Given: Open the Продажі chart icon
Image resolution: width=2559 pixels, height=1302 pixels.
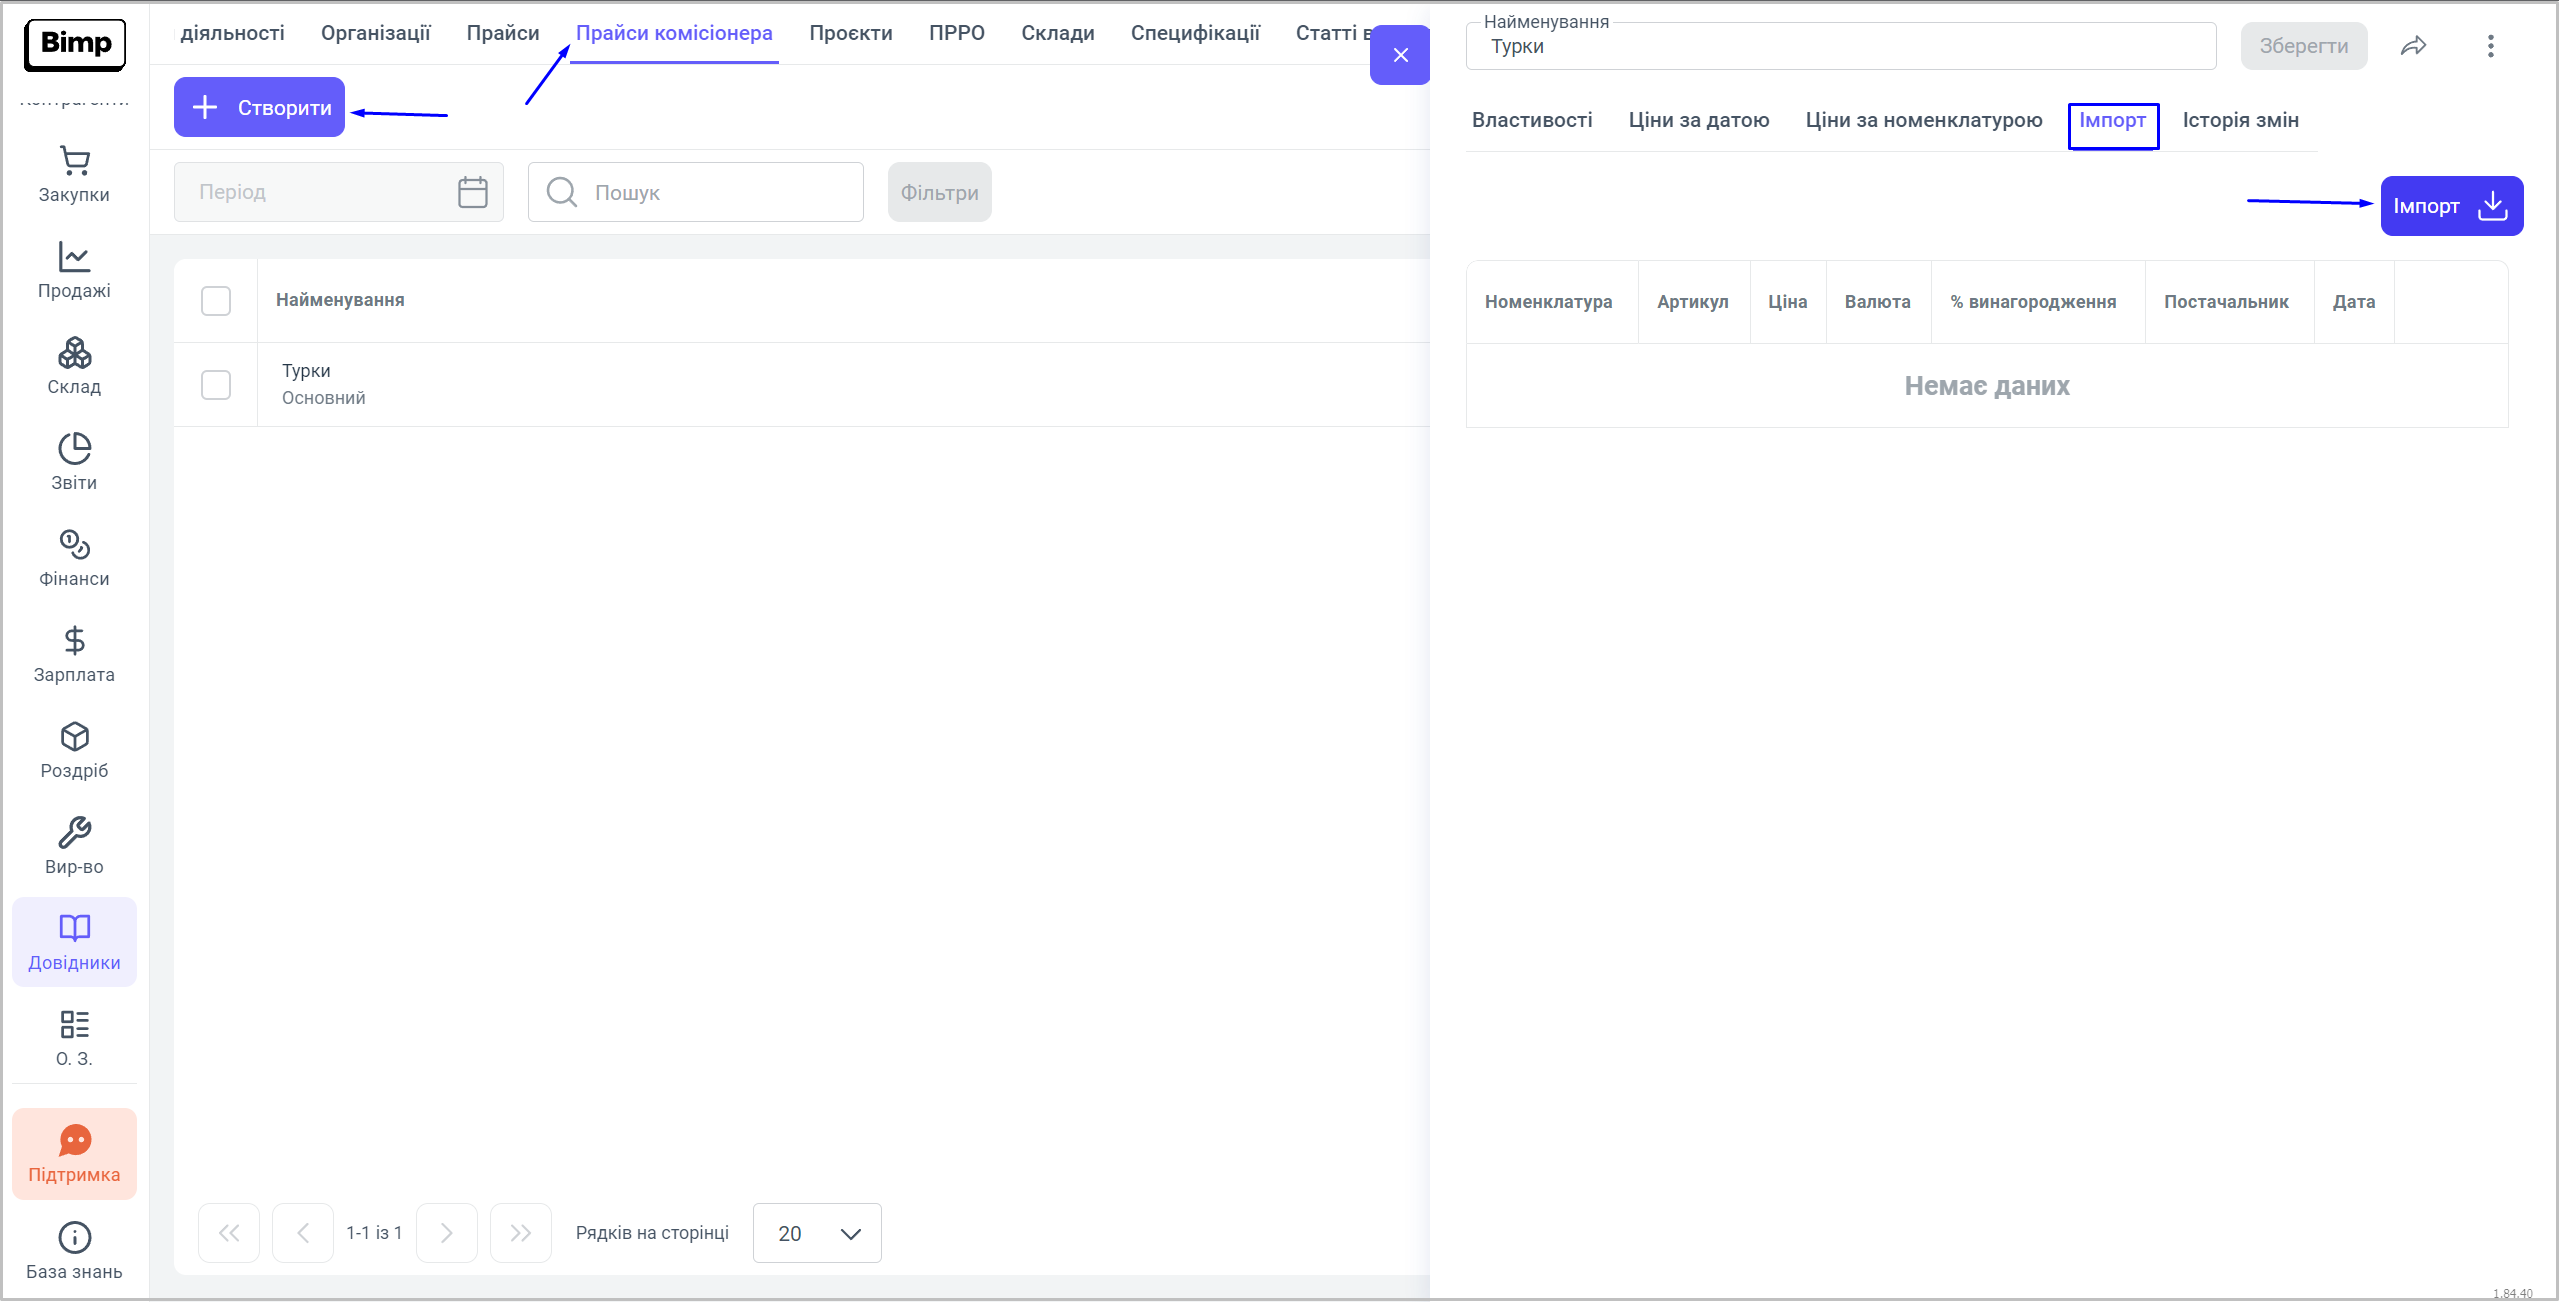Looking at the screenshot, I should (74, 271).
